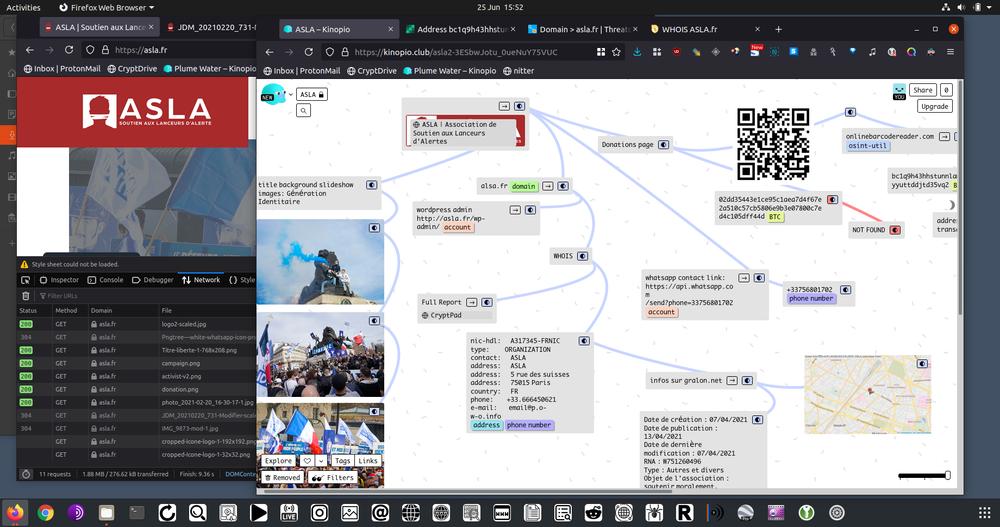Viewport: 1000px width, 527px height.
Task: Click the Filters button
Action: (332, 477)
